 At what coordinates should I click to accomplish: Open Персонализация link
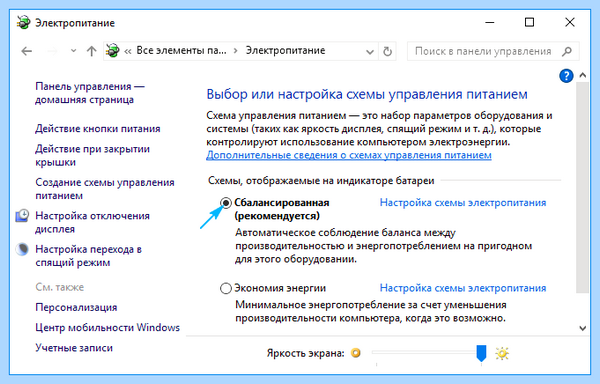(76, 308)
